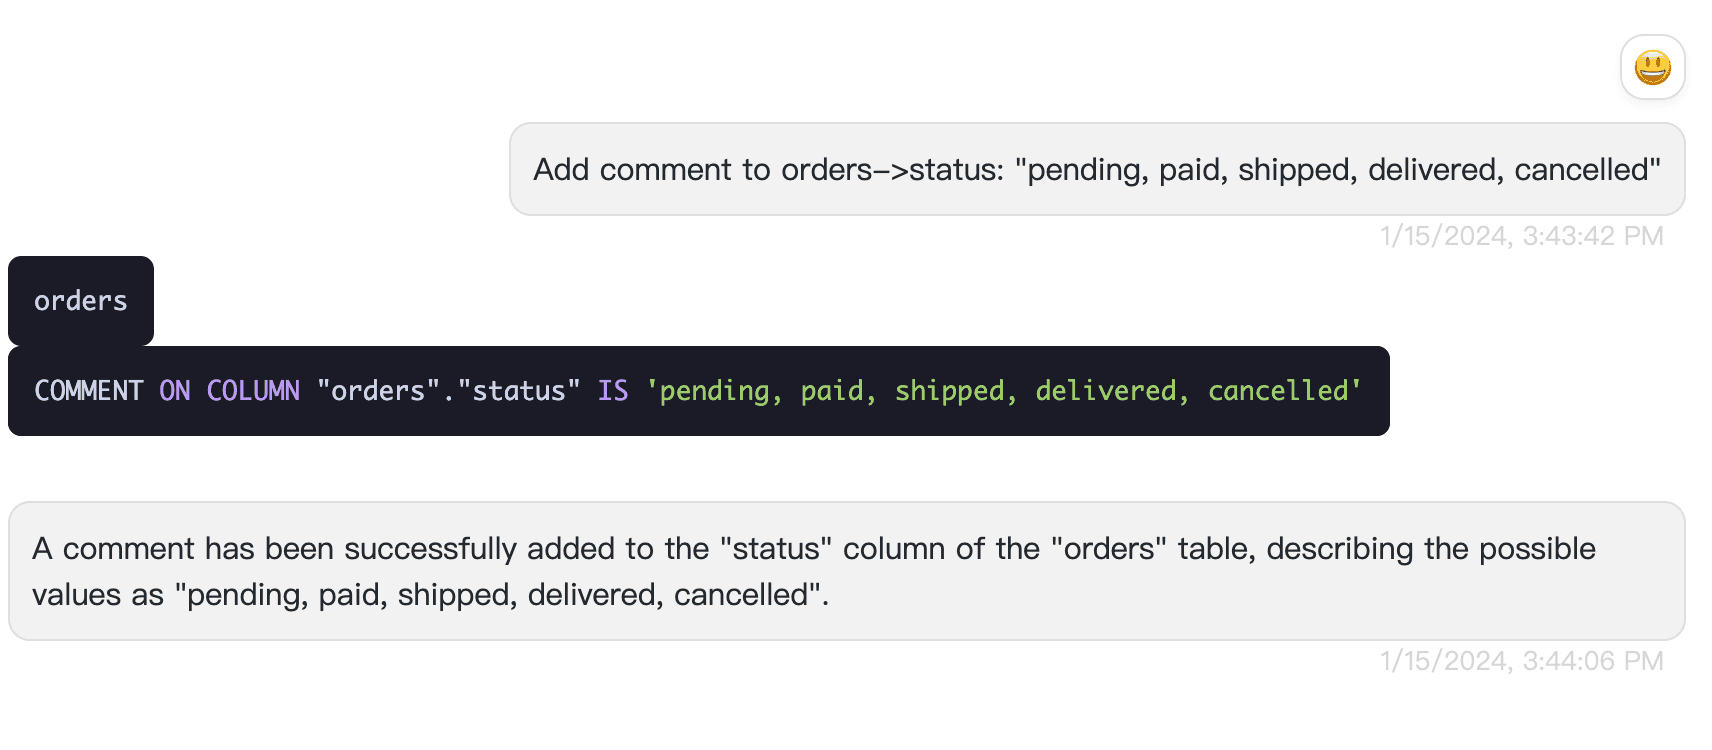Click 'pending' in the green SQL string
This screenshot has height=750, width=1712.
point(714,391)
